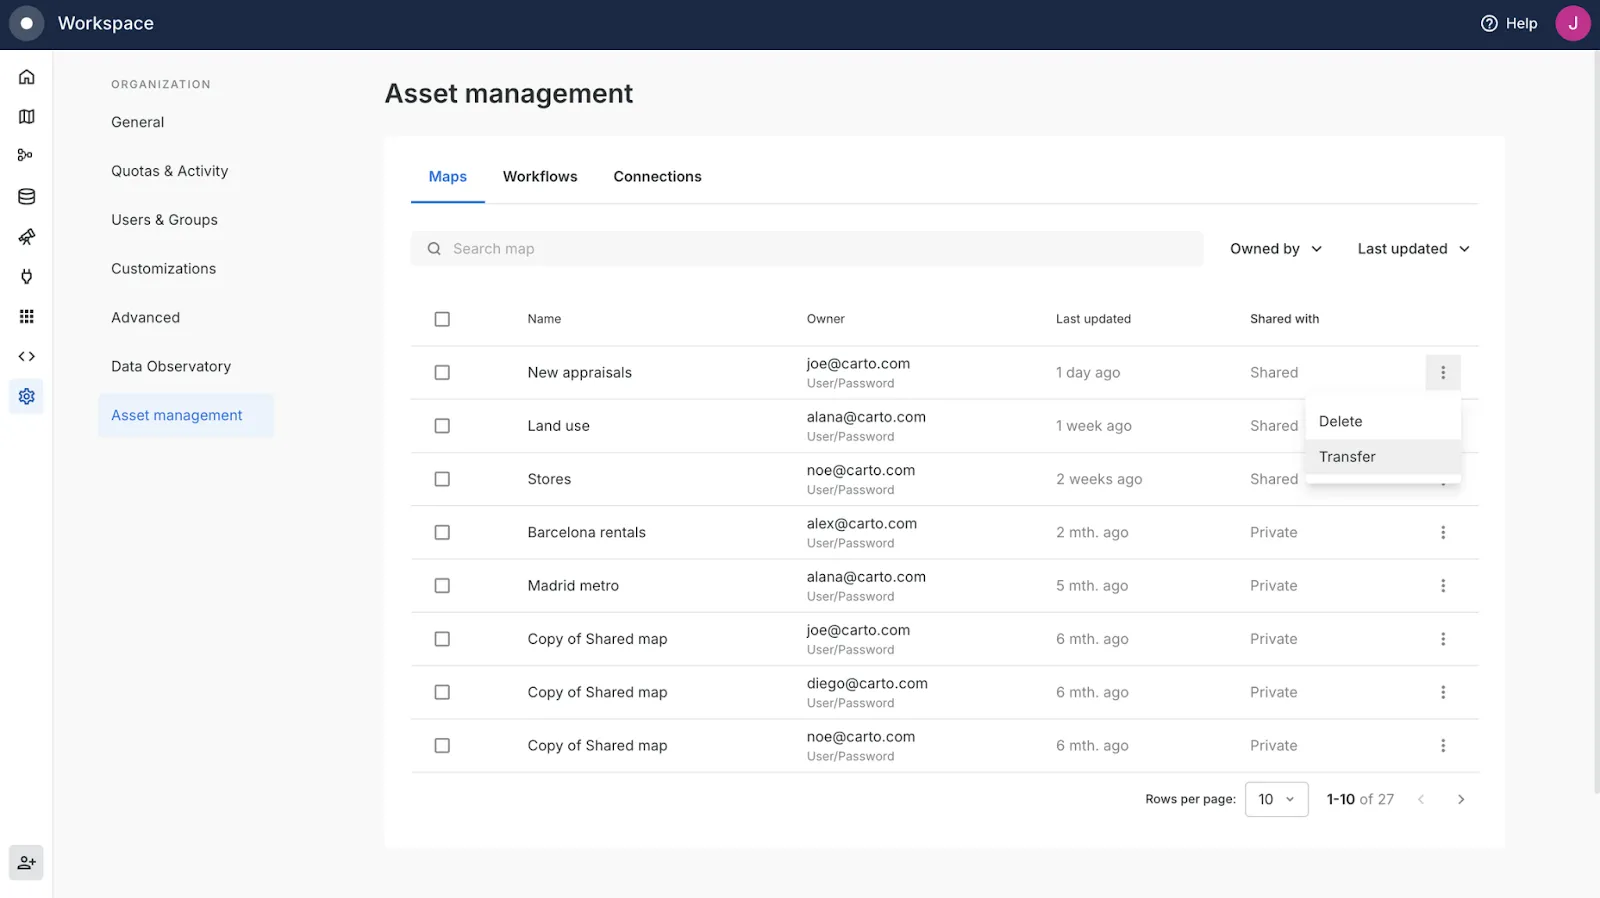Open the Connections plug icon
The height and width of the screenshot is (898, 1600).
27,277
